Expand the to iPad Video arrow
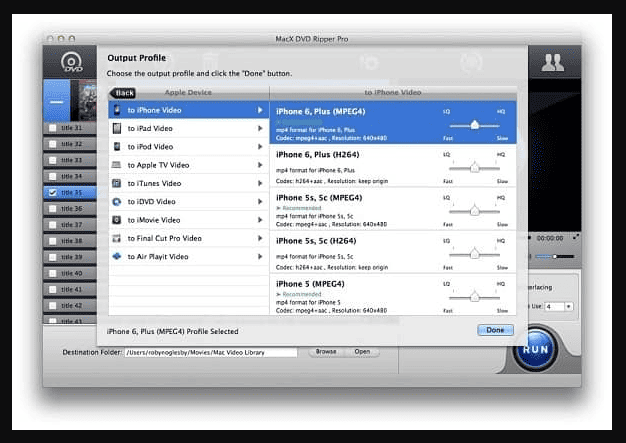The image size is (626, 443). click(260, 128)
